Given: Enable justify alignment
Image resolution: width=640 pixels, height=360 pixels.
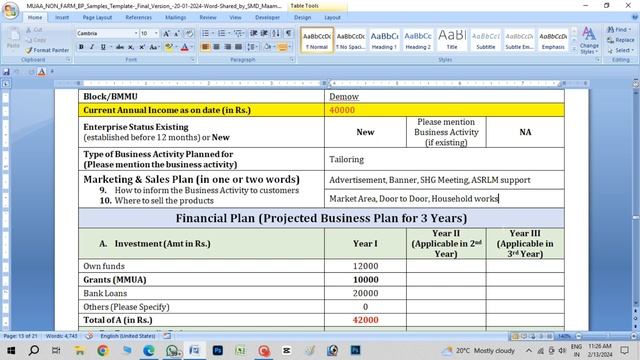Looking at the screenshot, I should pyautogui.click(x=239, y=47).
